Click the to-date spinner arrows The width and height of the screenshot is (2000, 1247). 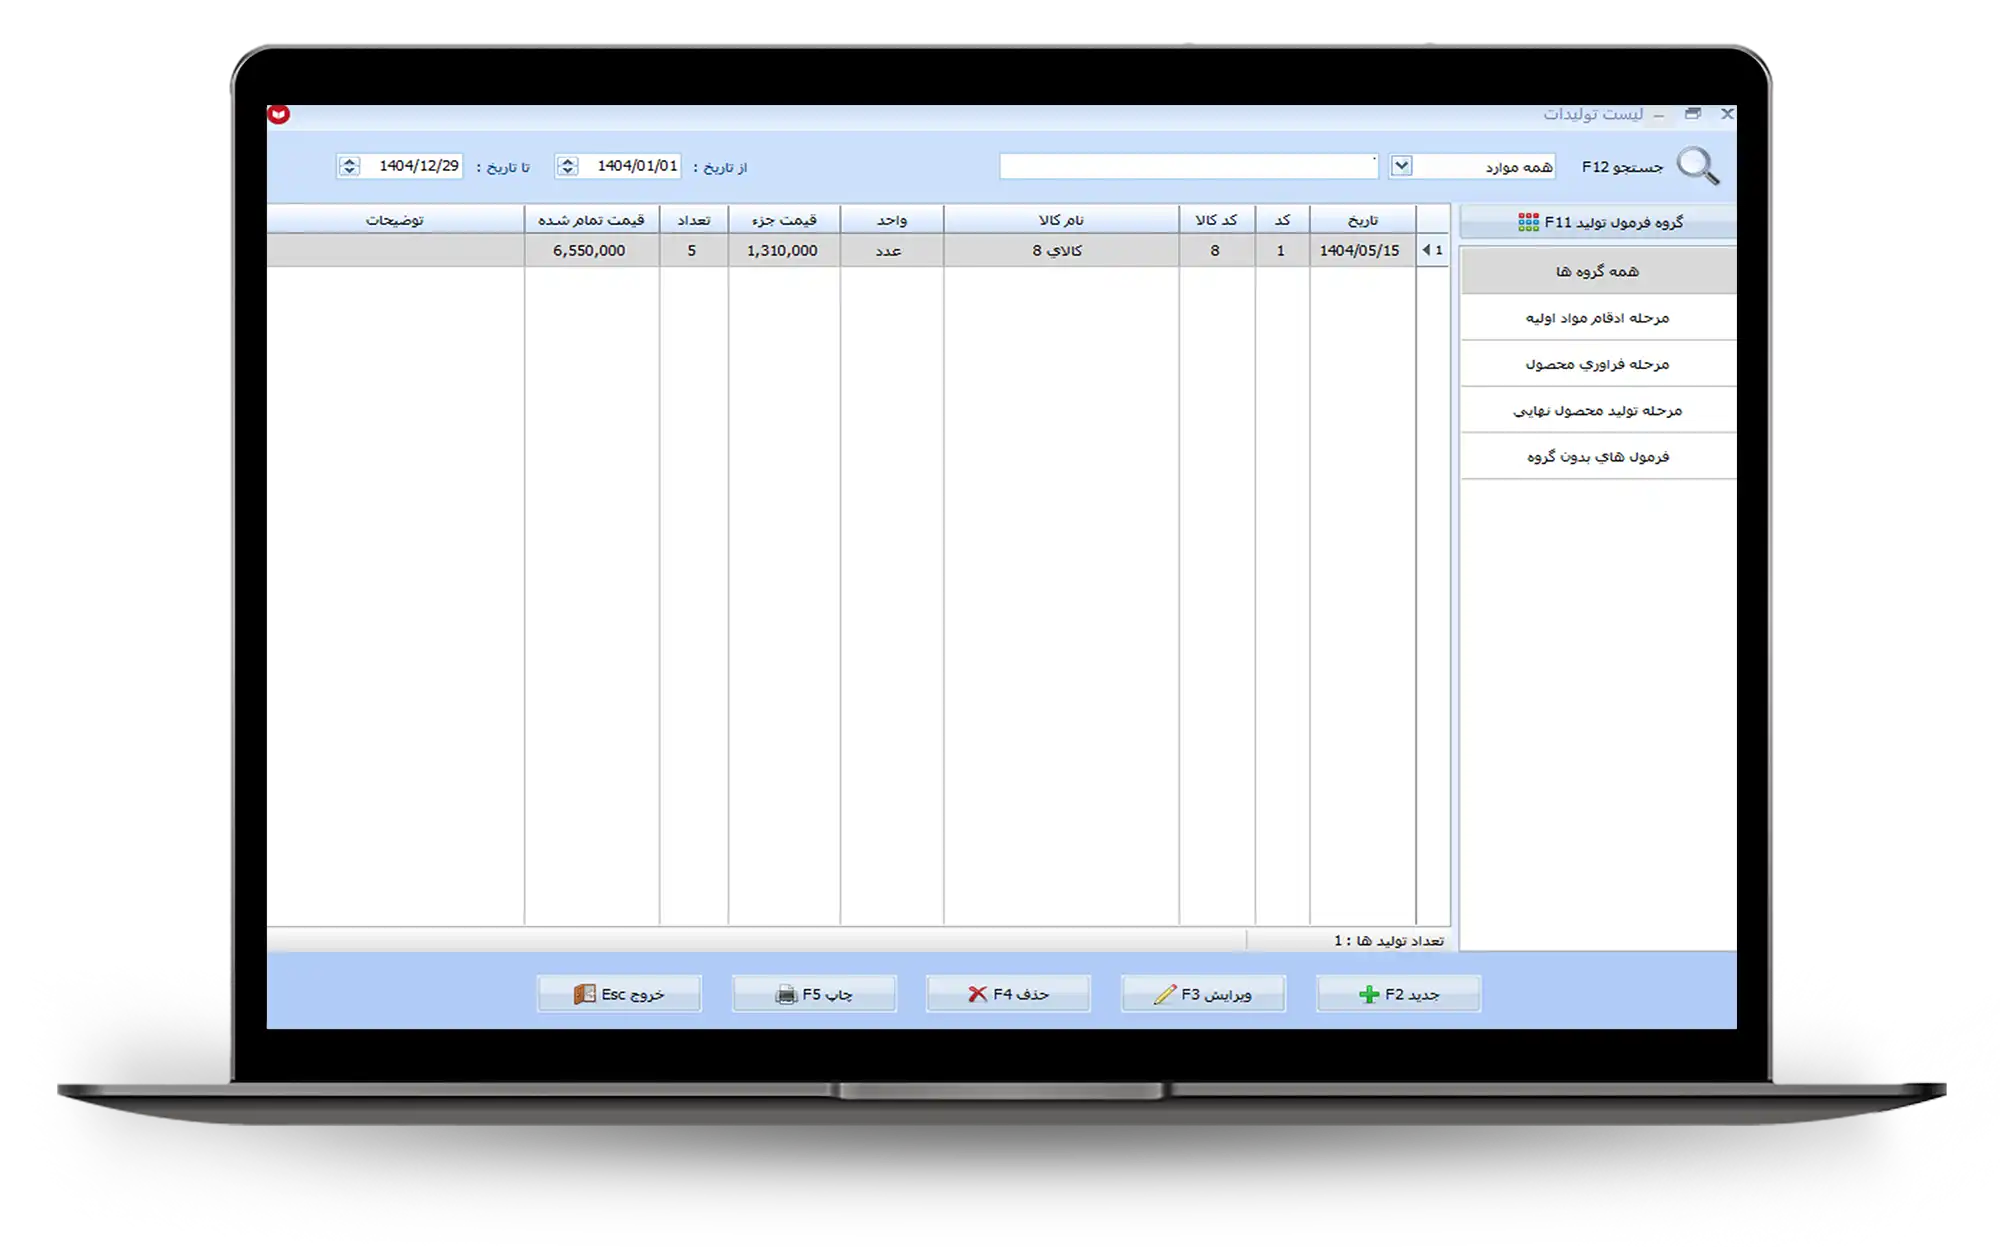pyautogui.click(x=349, y=166)
